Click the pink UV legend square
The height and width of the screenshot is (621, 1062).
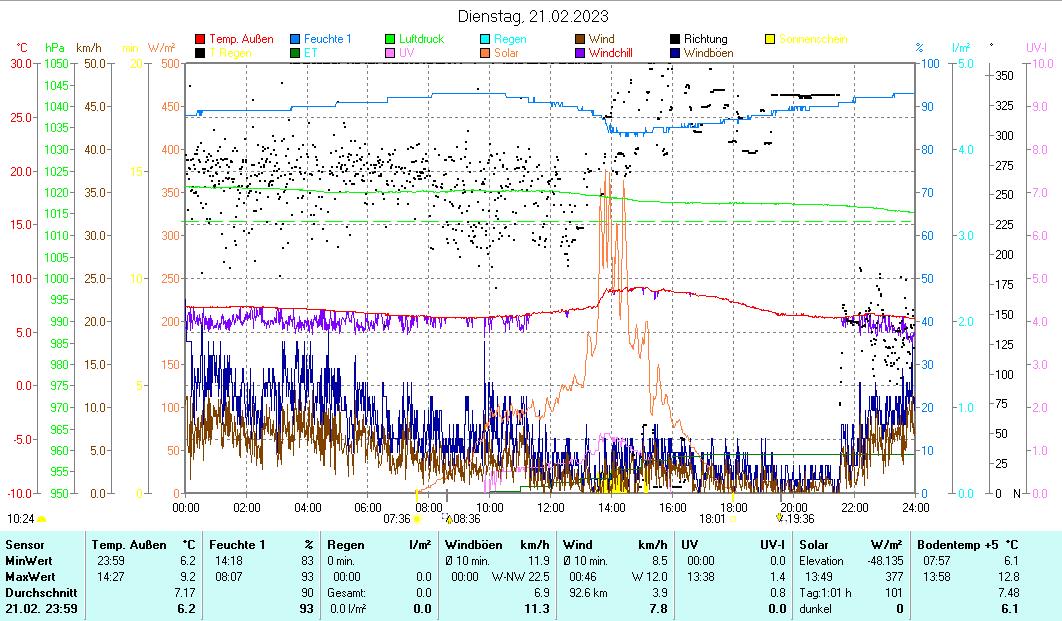pyautogui.click(x=390, y=52)
